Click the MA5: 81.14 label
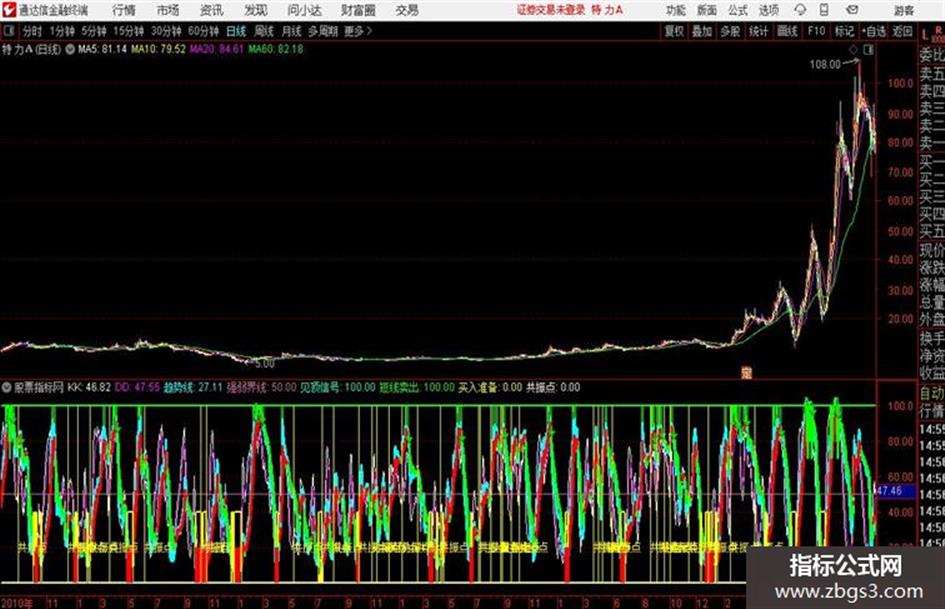The width and height of the screenshot is (945, 609). (x=102, y=49)
